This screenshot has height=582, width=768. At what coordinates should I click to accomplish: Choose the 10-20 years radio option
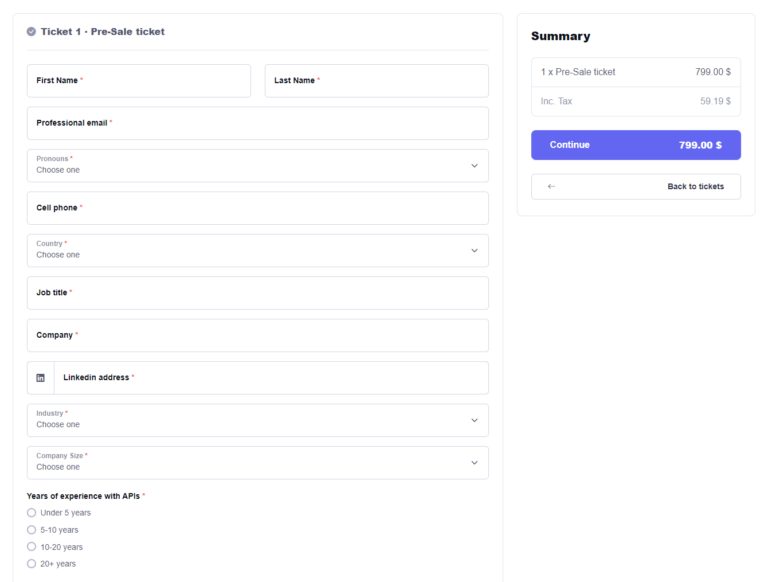[32, 547]
